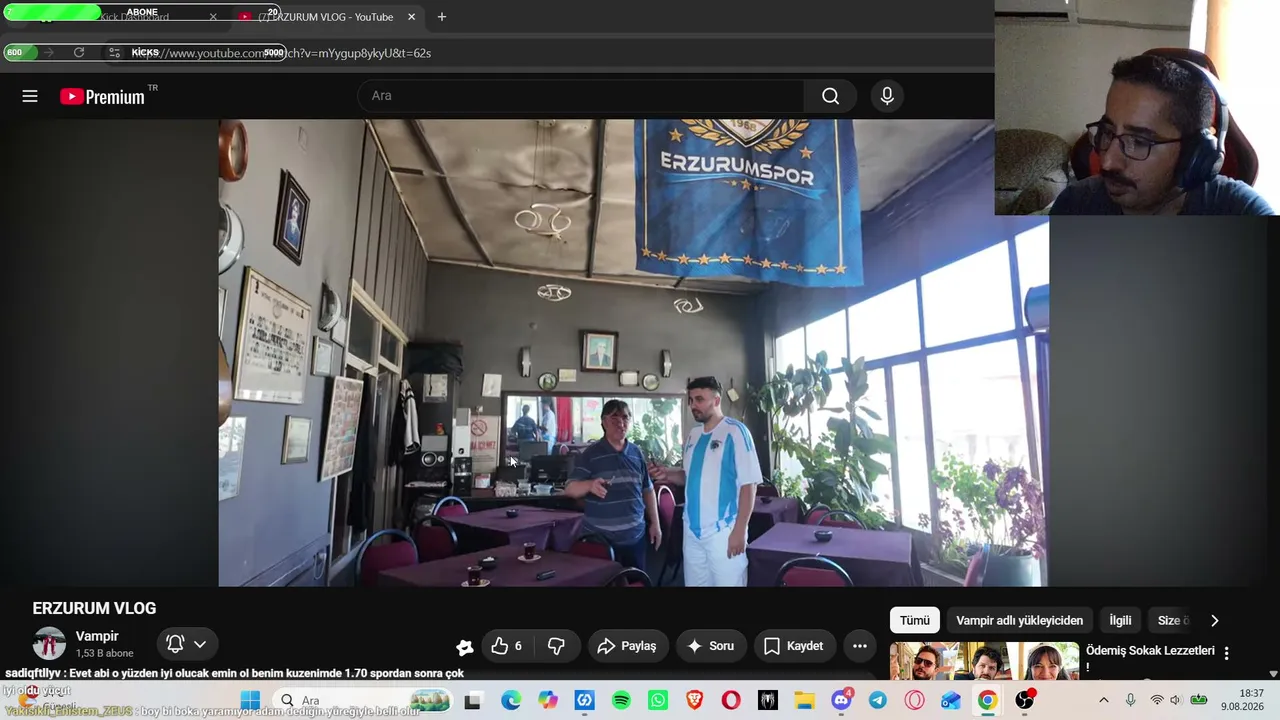1280x720 pixels.
Task: Close the Kick Dashboard tab
Action: point(213,17)
